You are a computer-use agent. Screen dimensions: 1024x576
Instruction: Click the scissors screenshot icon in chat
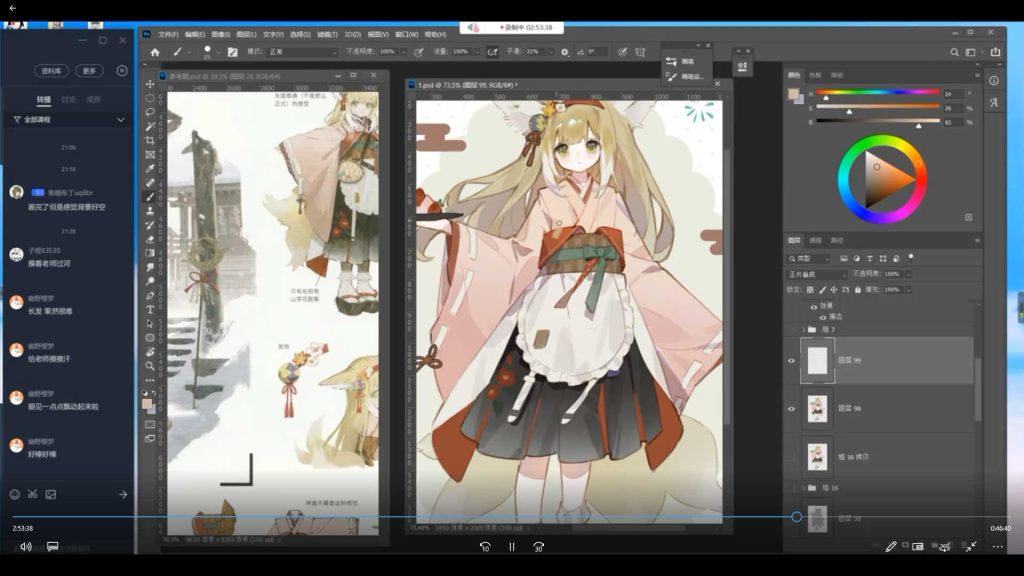(x=33, y=494)
